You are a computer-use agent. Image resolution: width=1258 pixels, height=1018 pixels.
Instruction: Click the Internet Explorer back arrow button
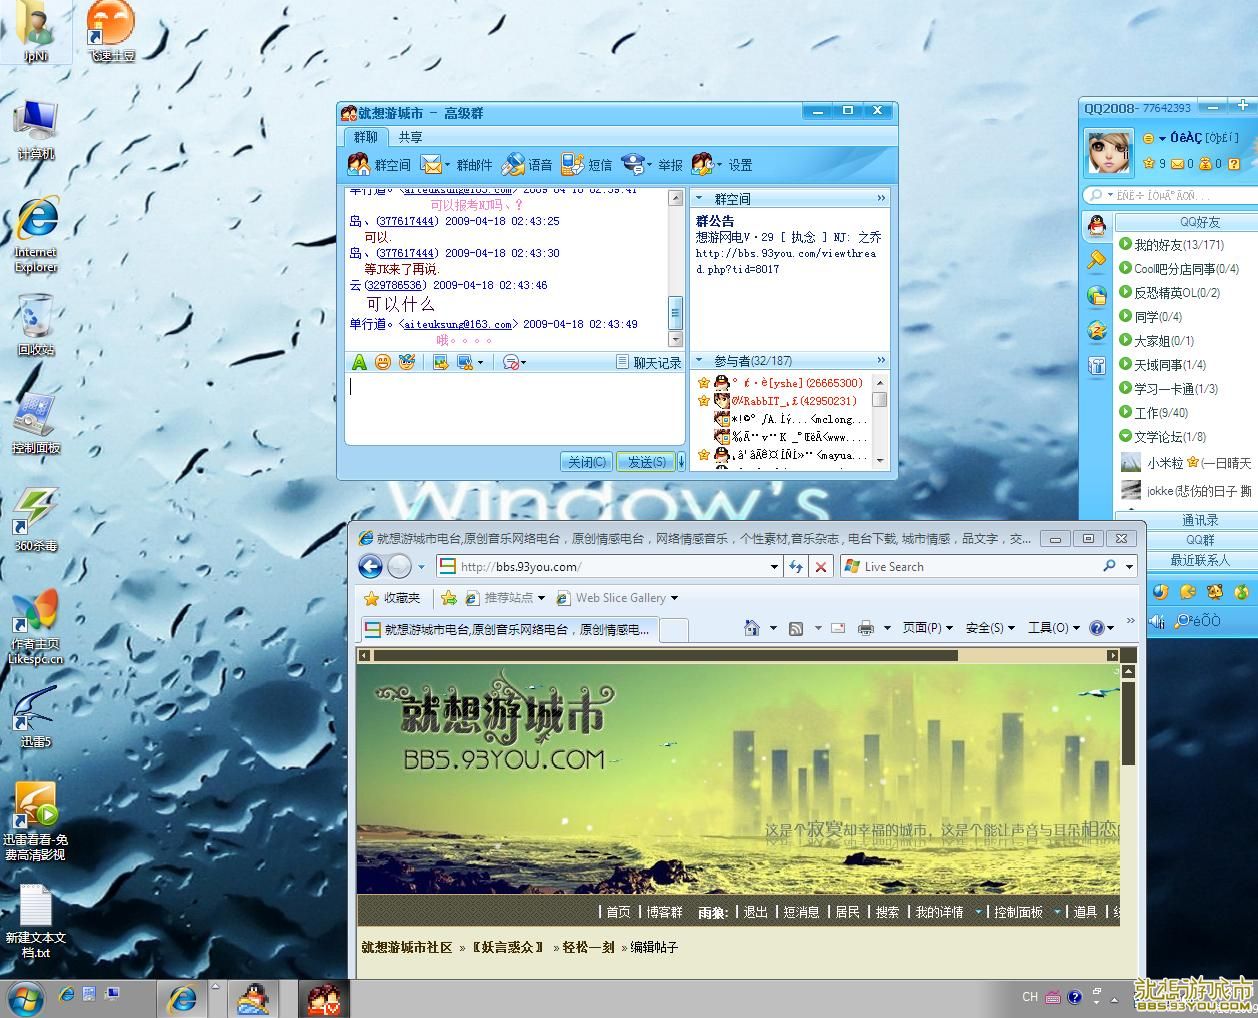pos(370,566)
